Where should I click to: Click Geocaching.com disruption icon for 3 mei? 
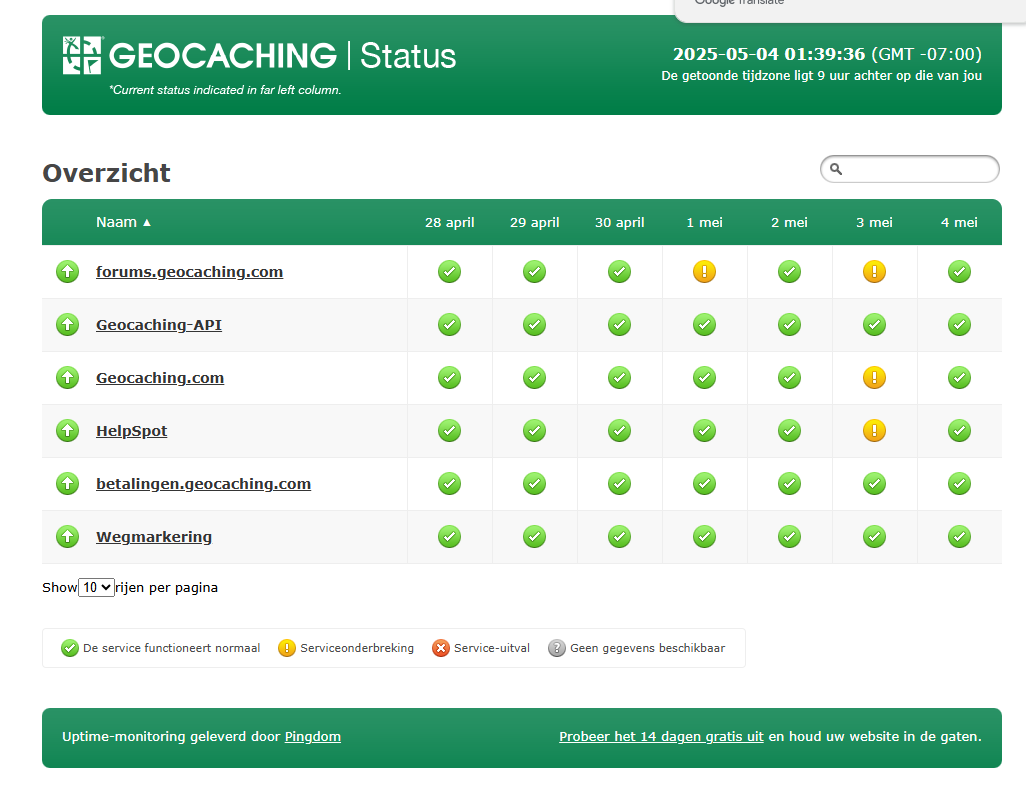[x=874, y=378]
